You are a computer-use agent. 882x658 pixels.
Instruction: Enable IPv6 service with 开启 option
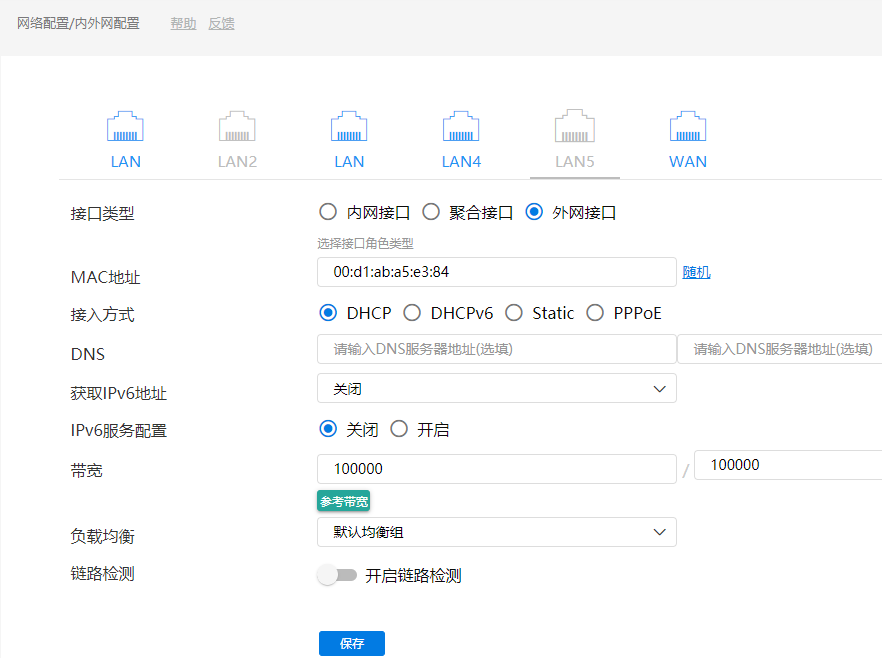point(399,430)
